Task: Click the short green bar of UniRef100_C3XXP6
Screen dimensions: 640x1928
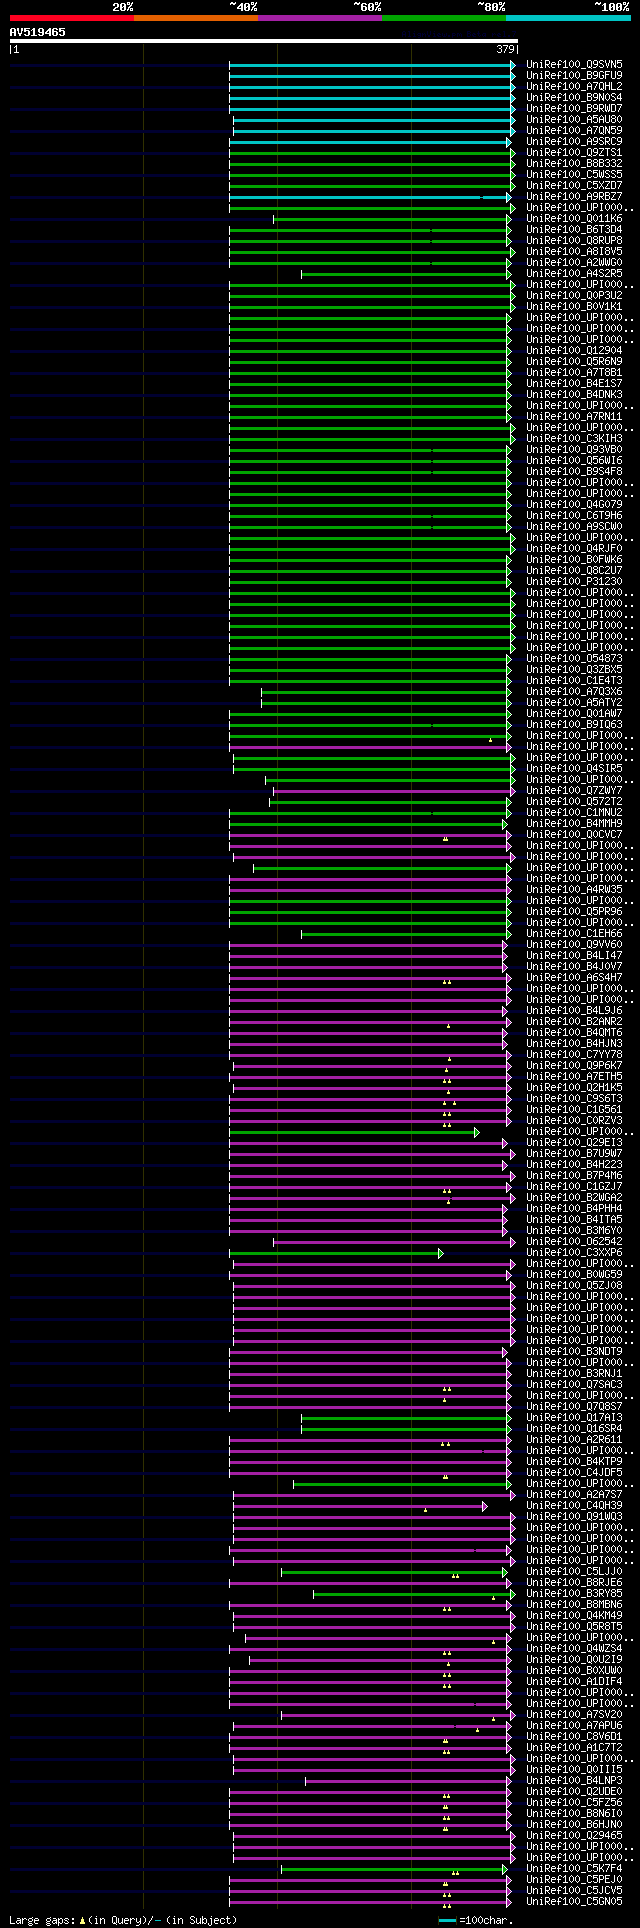Action: tap(336, 1253)
